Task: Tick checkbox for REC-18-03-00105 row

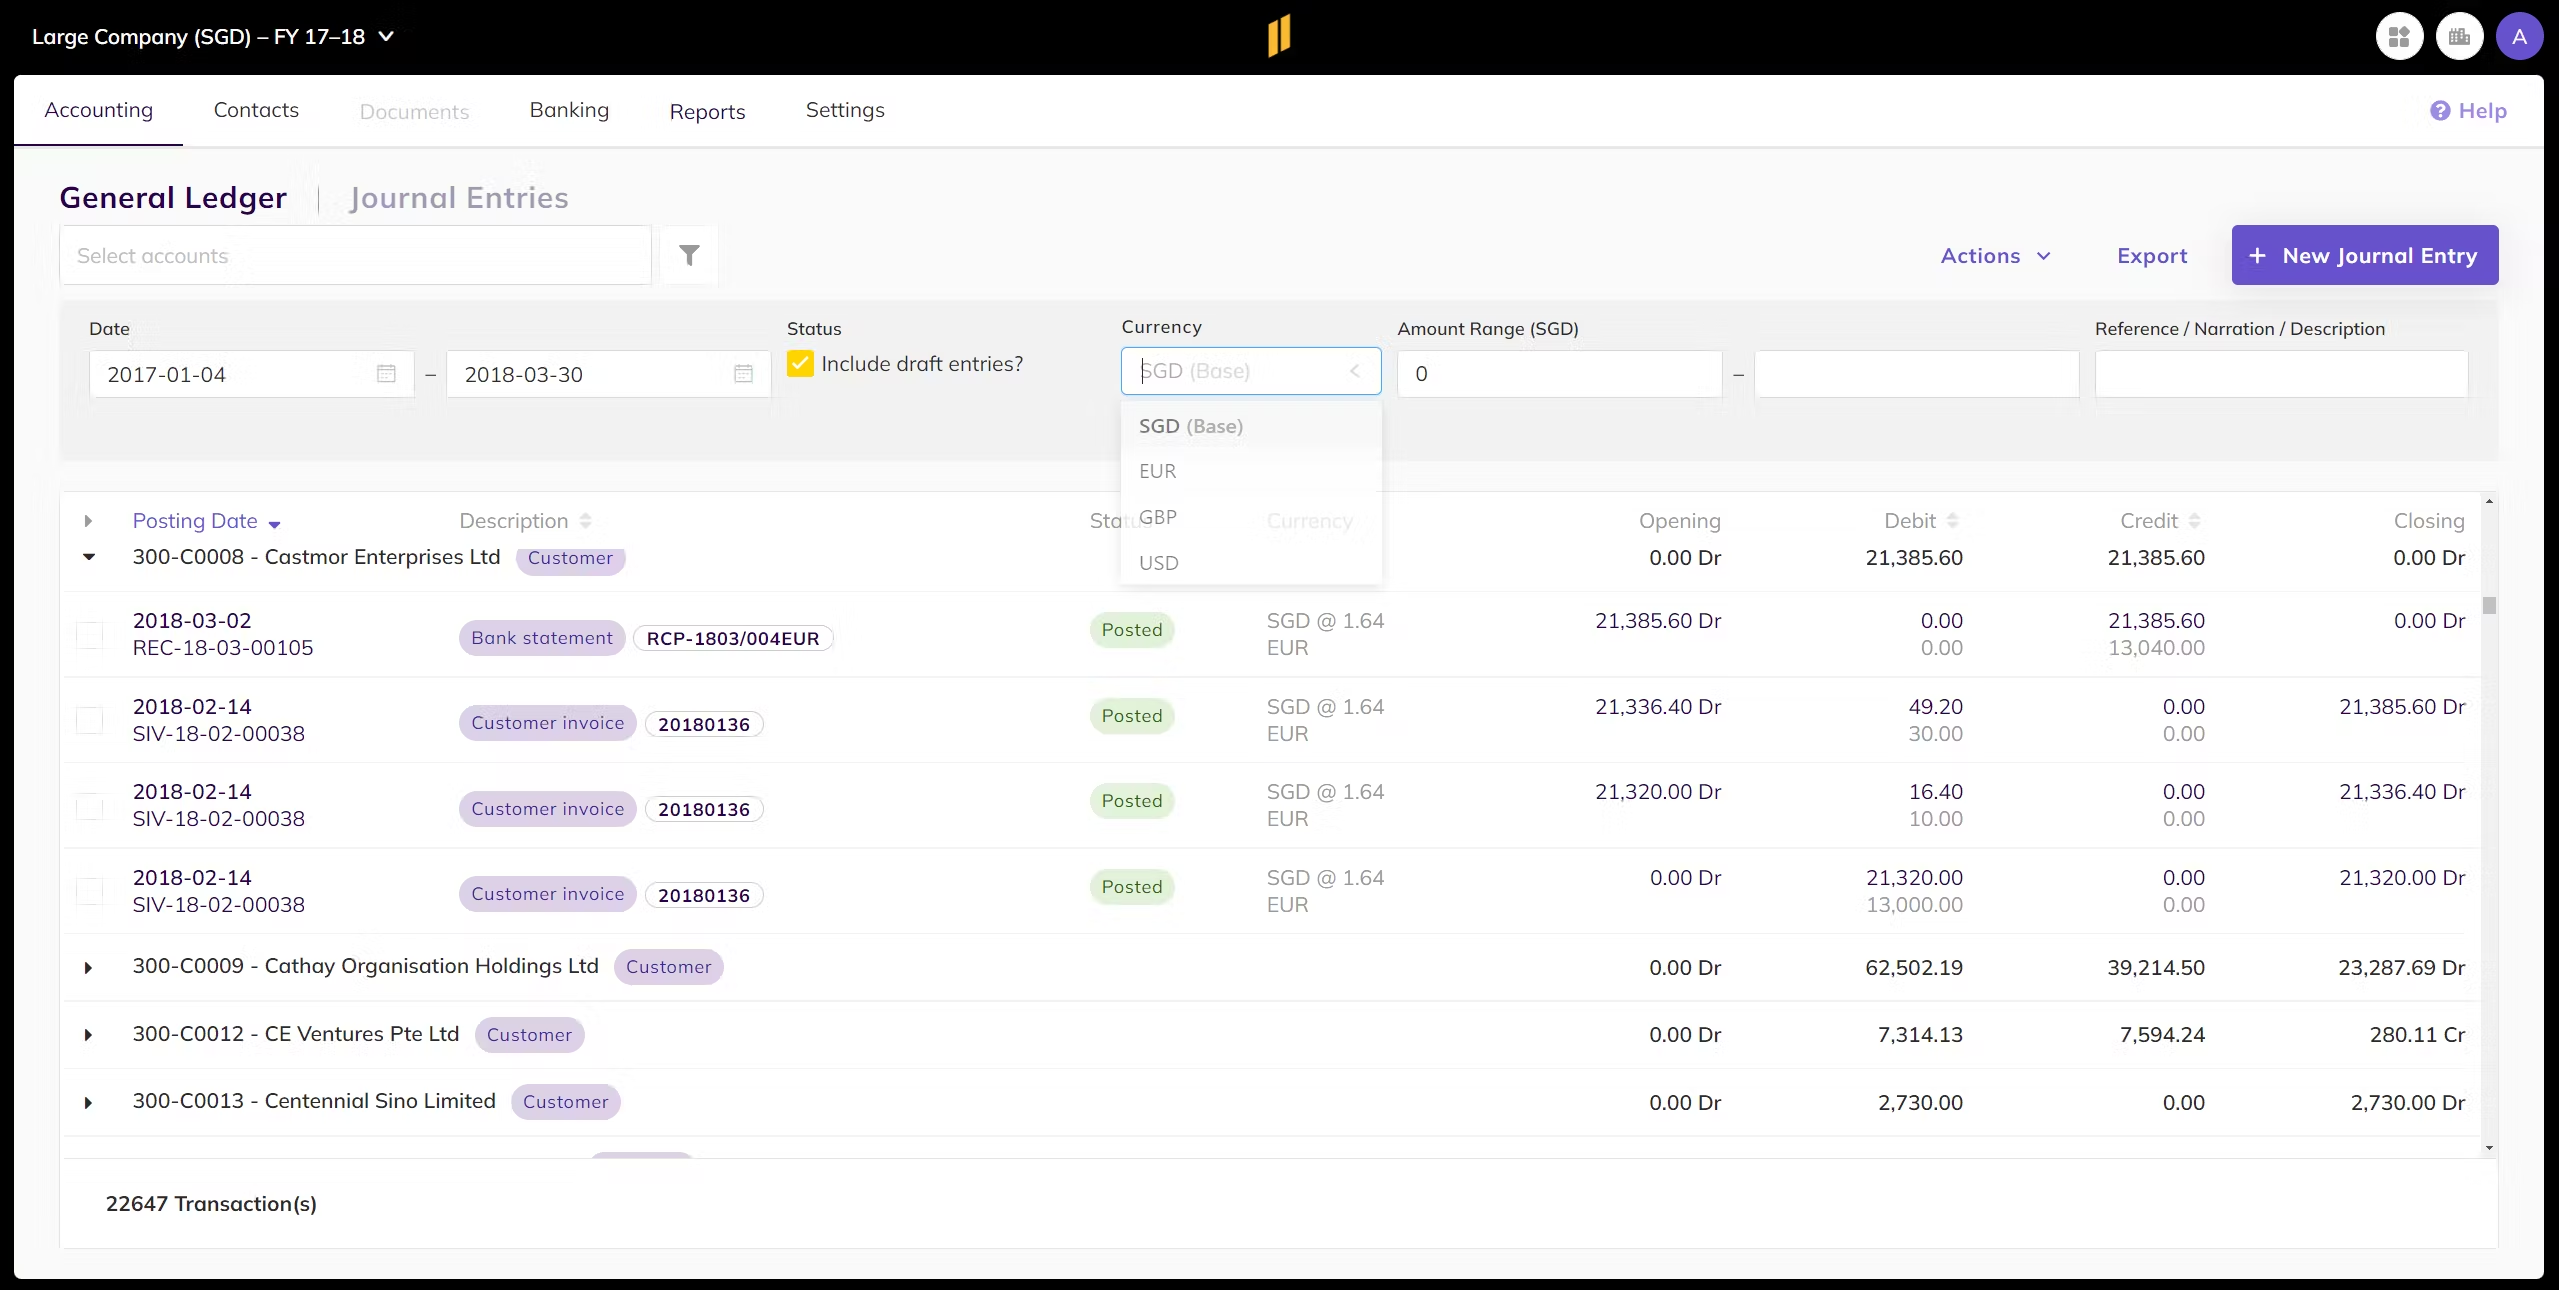Action: (90, 635)
